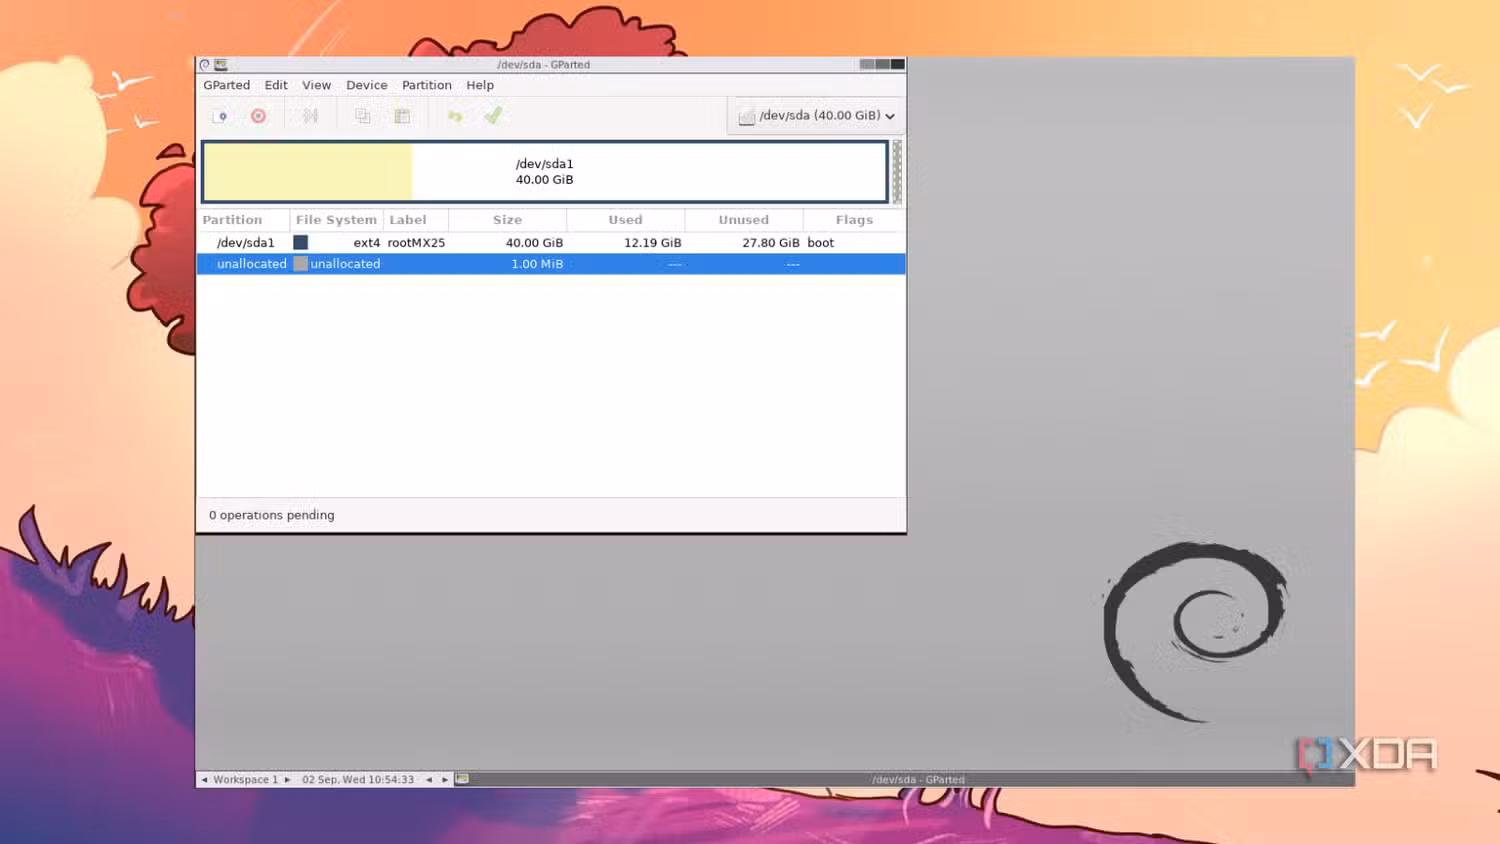Open the Help menu
The width and height of the screenshot is (1500, 844).
480,85
